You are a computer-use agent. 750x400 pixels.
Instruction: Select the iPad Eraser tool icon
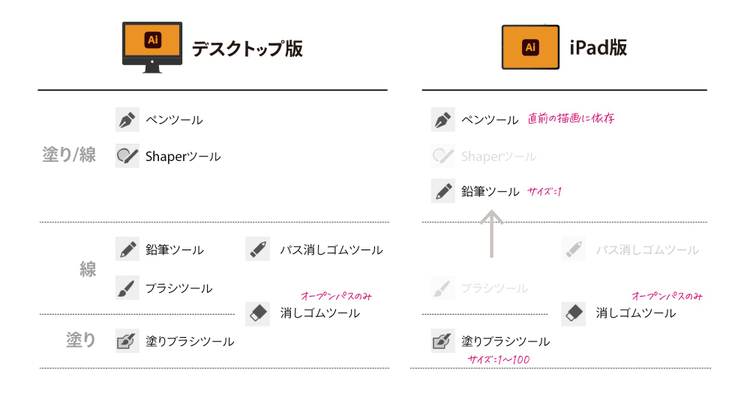[574, 313]
